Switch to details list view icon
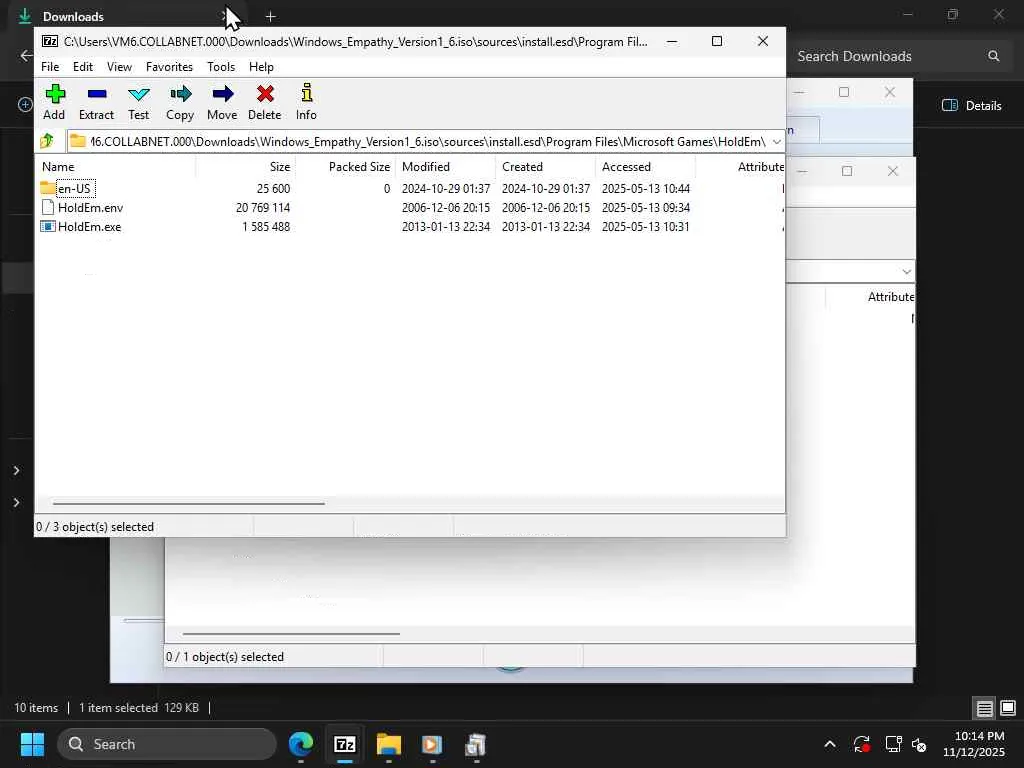The width and height of the screenshot is (1024, 768). pyautogui.click(x=984, y=708)
